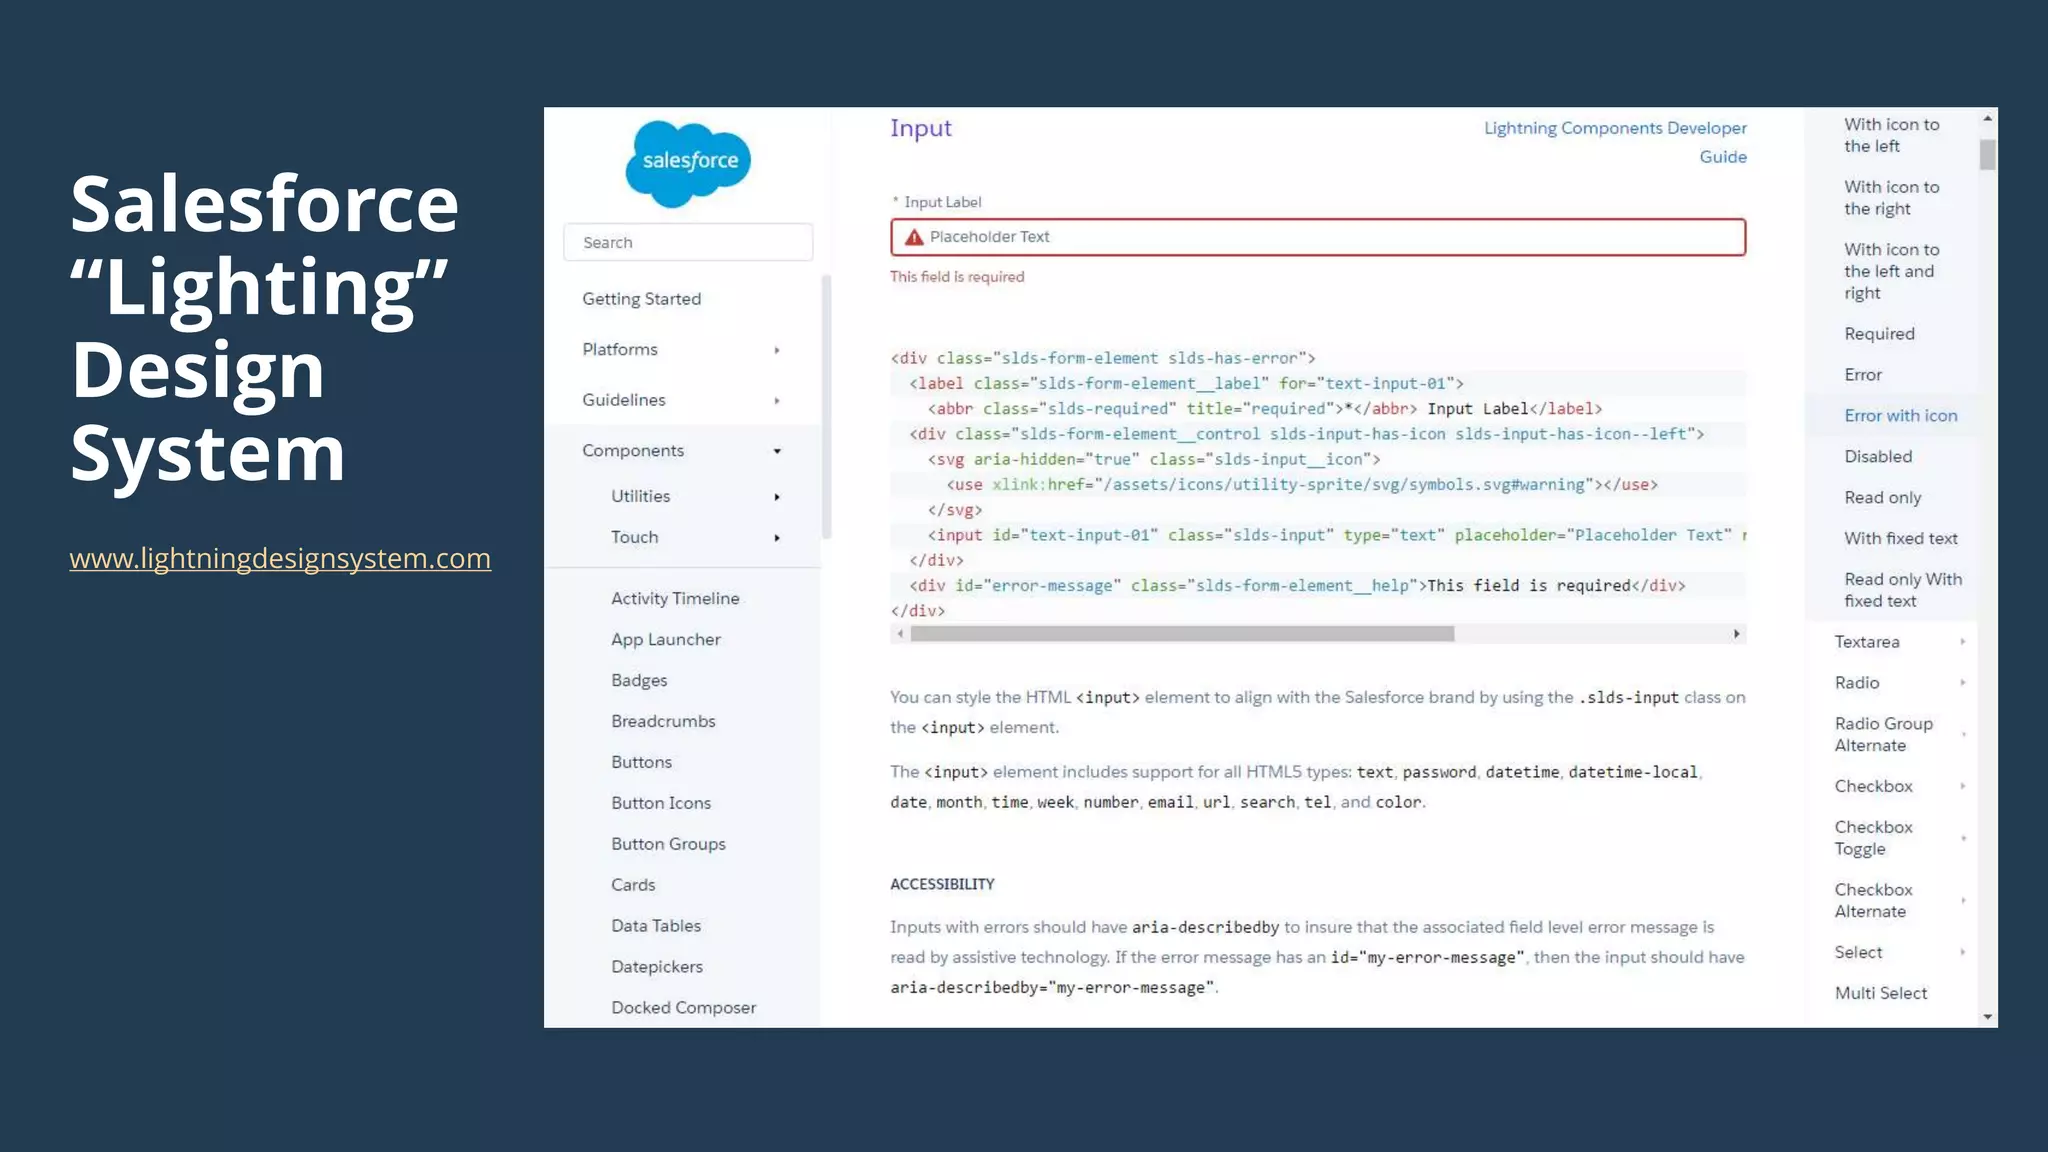This screenshot has height=1152, width=2048.
Task: Click the code block right scroll arrow
Action: 1737,634
